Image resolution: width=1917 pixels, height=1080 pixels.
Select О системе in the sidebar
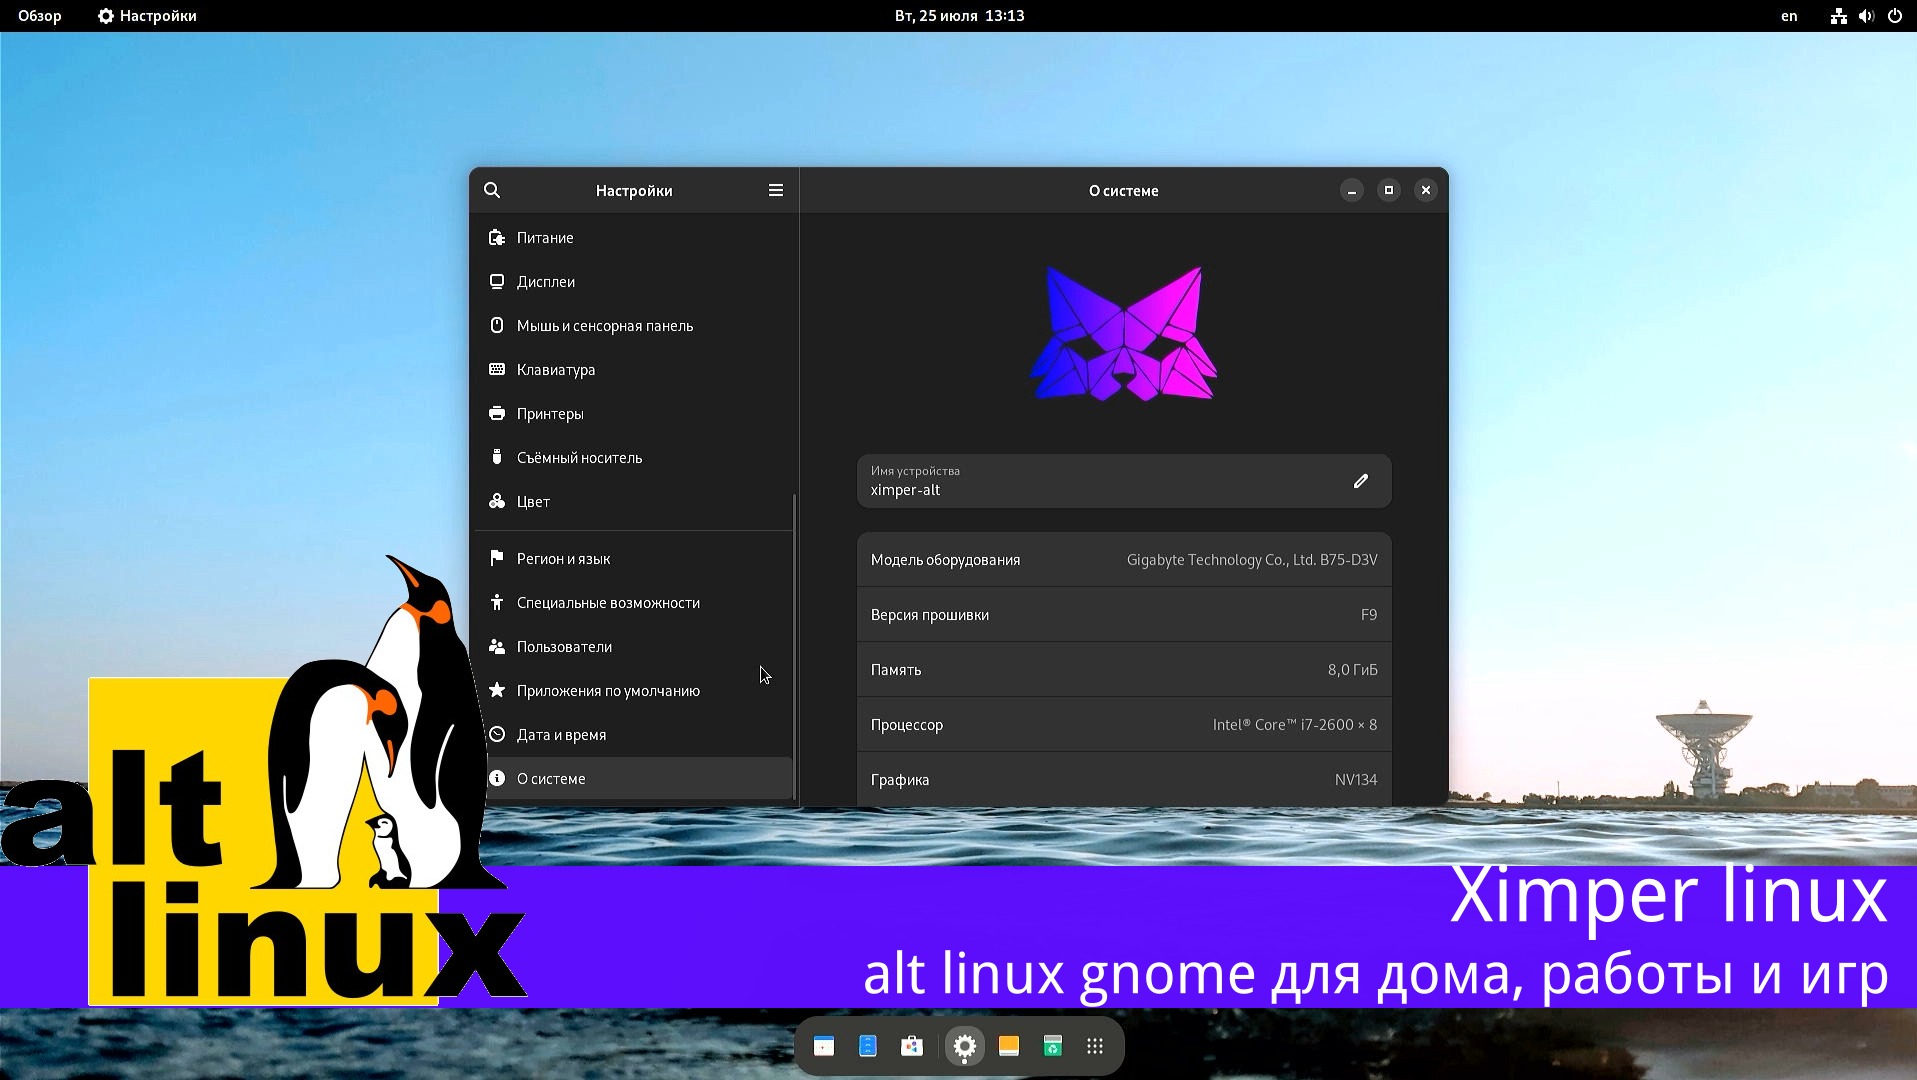pyautogui.click(x=552, y=778)
